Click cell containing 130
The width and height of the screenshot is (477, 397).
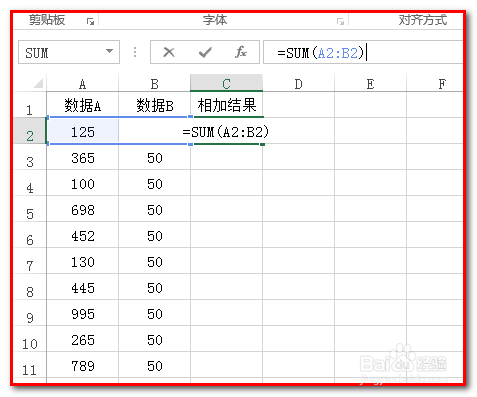pyautogui.click(x=82, y=261)
